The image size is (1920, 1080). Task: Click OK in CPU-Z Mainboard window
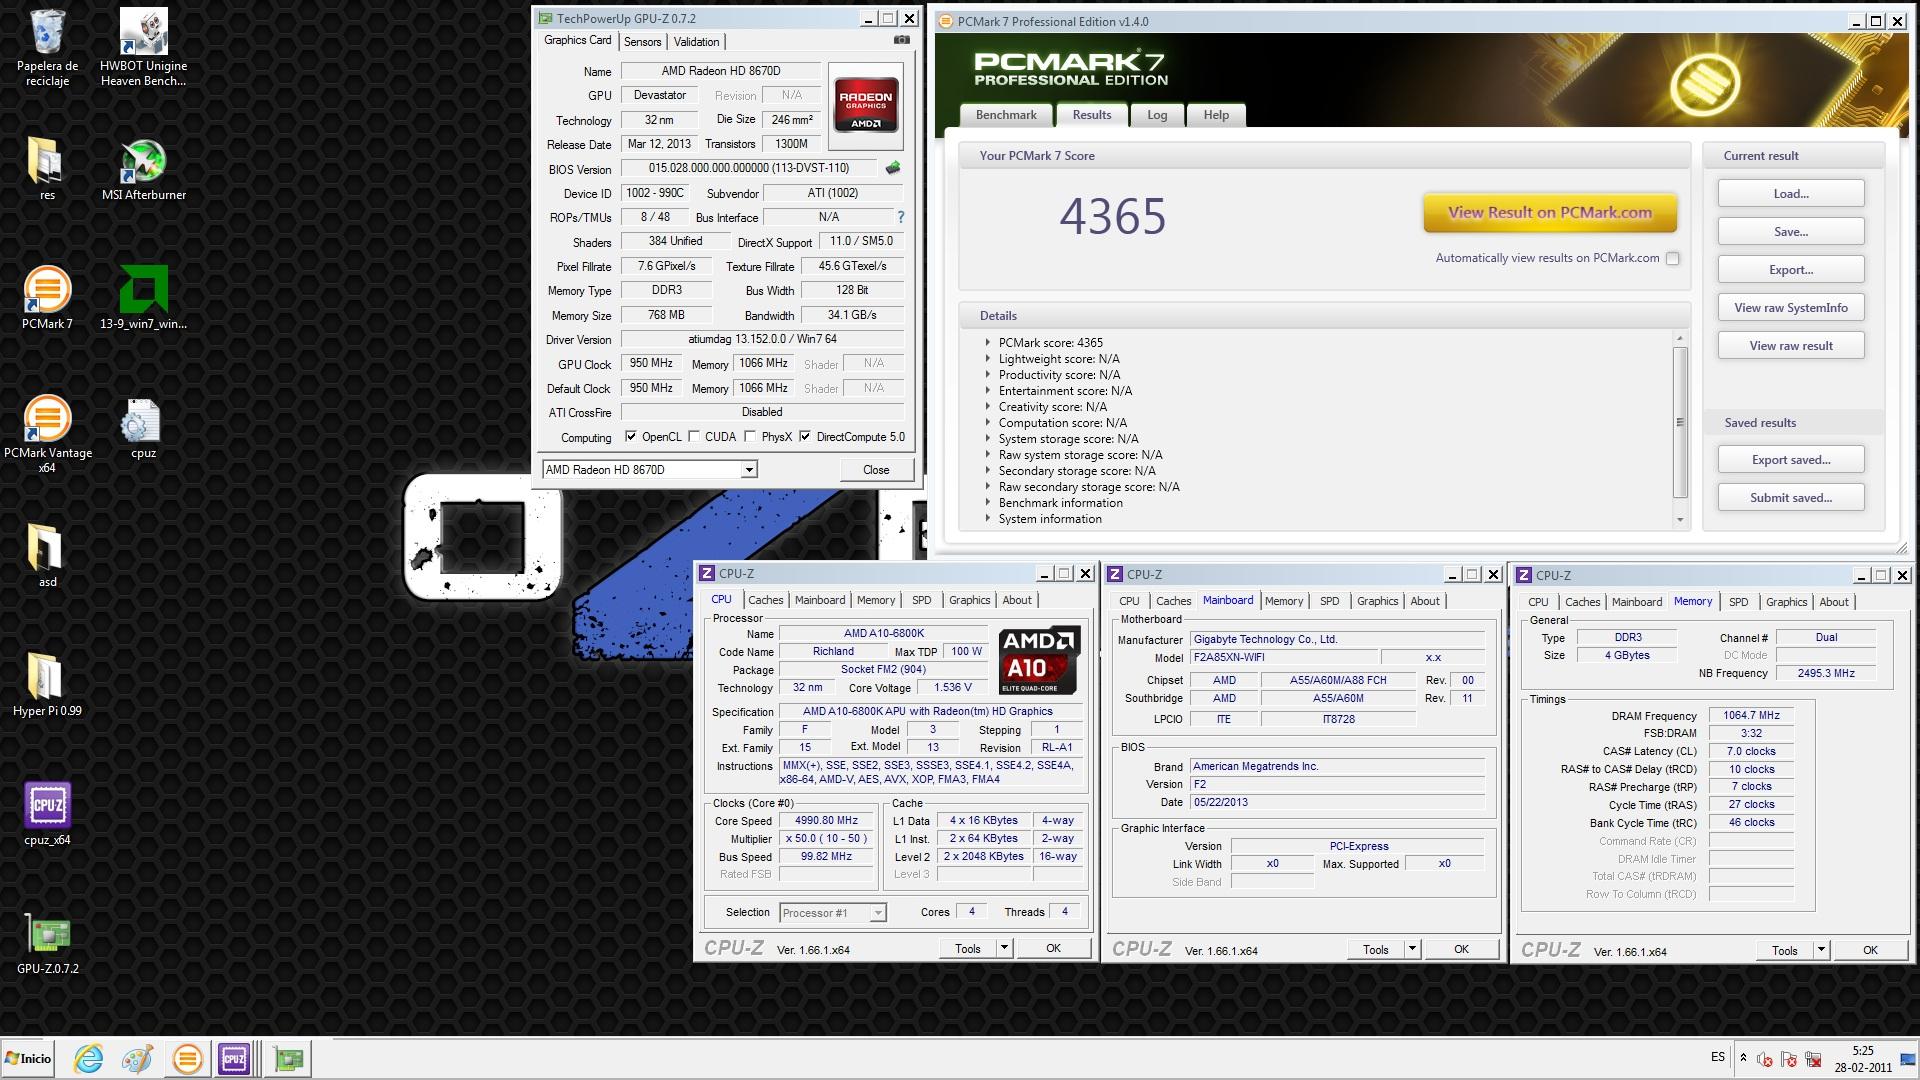coord(1461,949)
